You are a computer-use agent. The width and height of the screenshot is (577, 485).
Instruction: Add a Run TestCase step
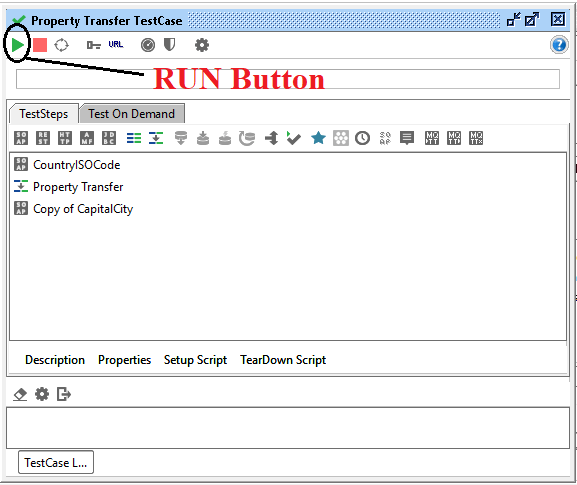[294, 138]
